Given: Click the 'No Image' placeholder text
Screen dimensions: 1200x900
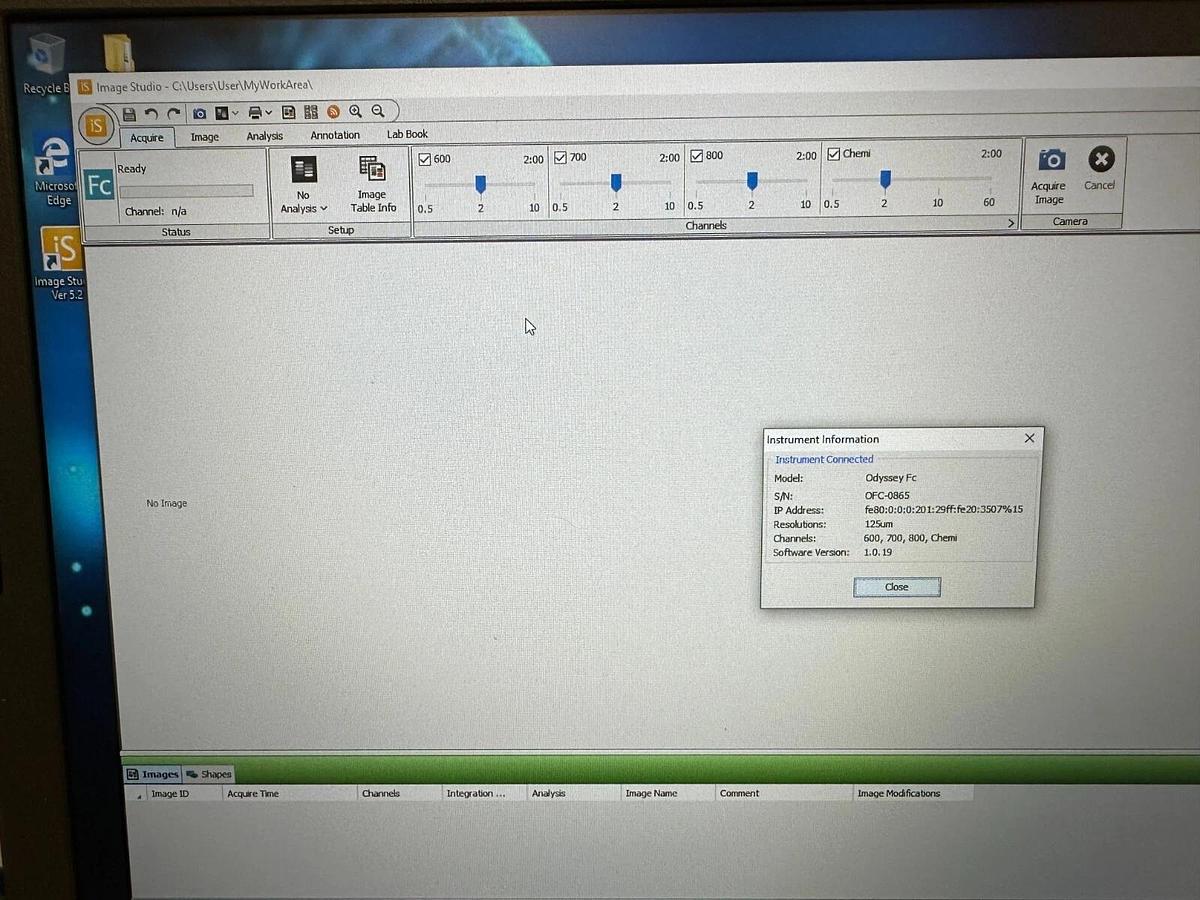Looking at the screenshot, I should pyautogui.click(x=167, y=503).
